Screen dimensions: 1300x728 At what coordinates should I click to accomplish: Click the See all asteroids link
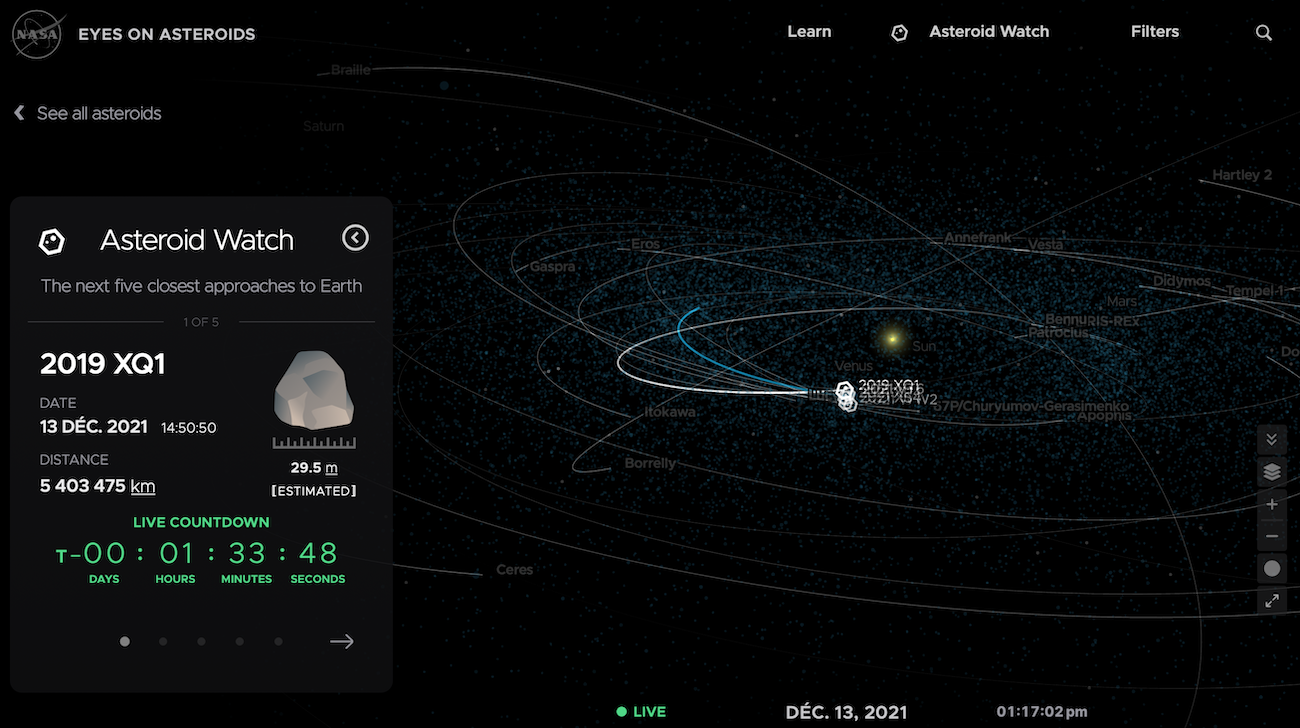(x=99, y=113)
